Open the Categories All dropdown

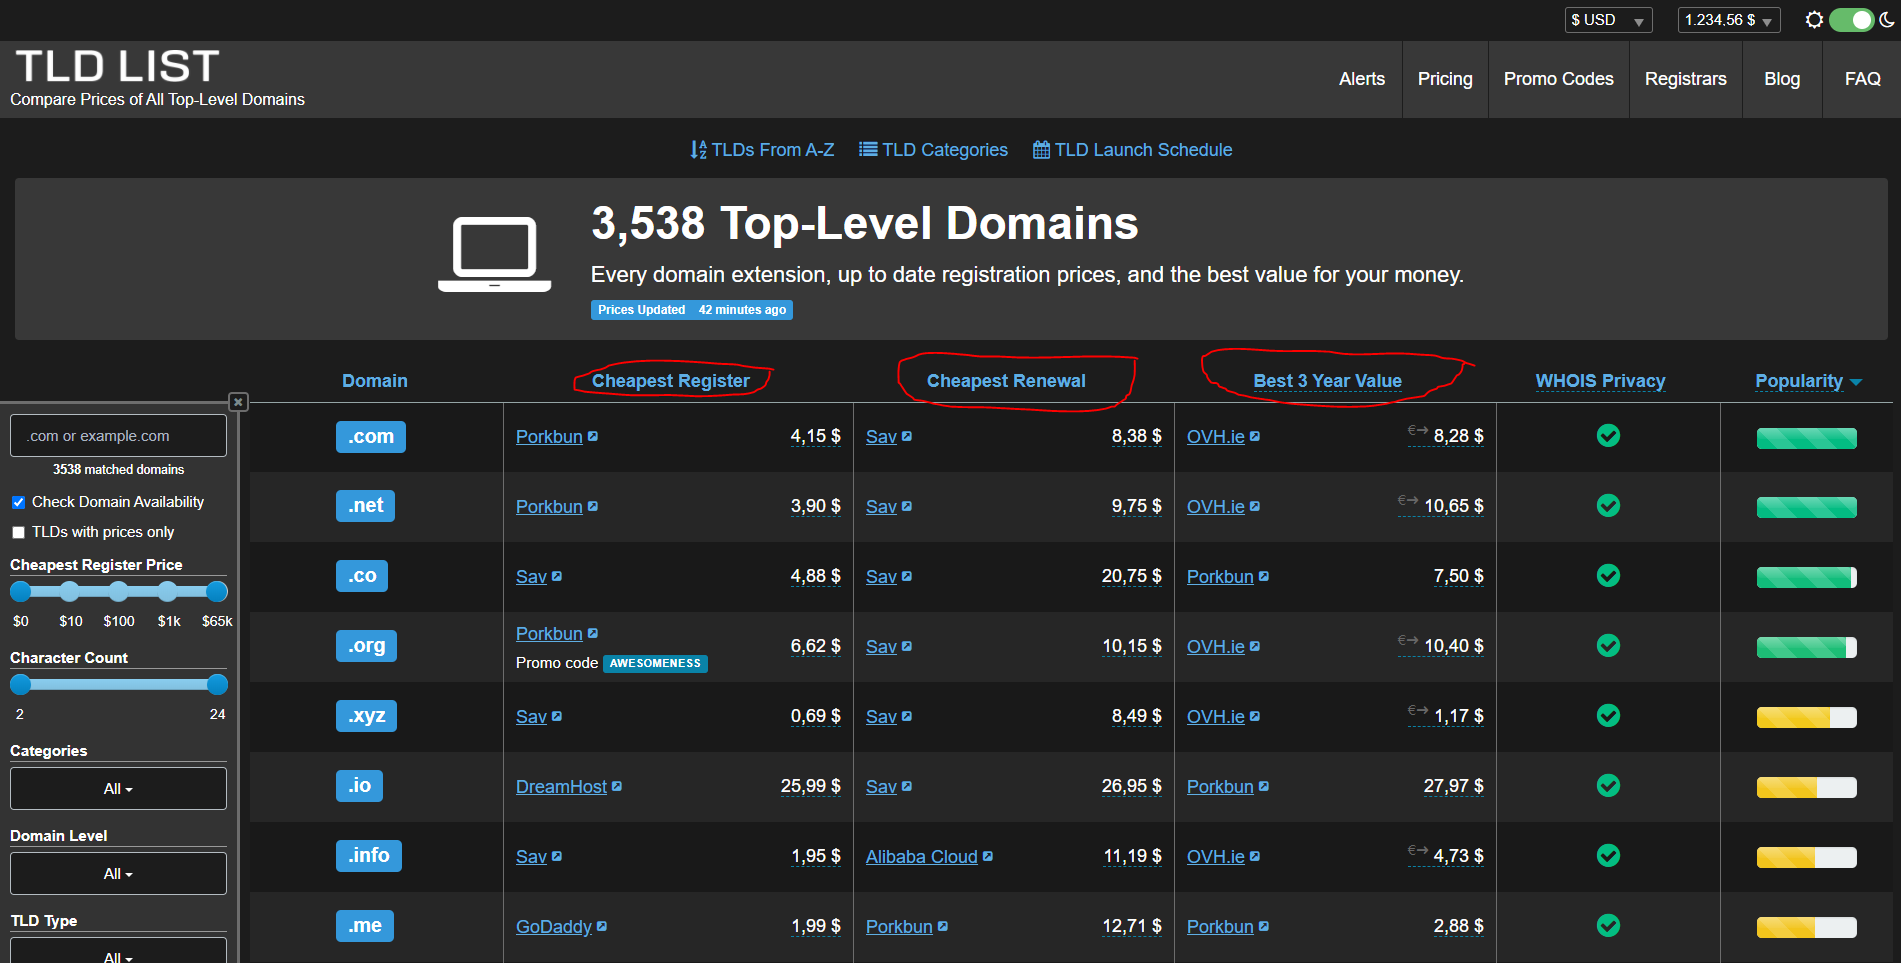(118, 789)
